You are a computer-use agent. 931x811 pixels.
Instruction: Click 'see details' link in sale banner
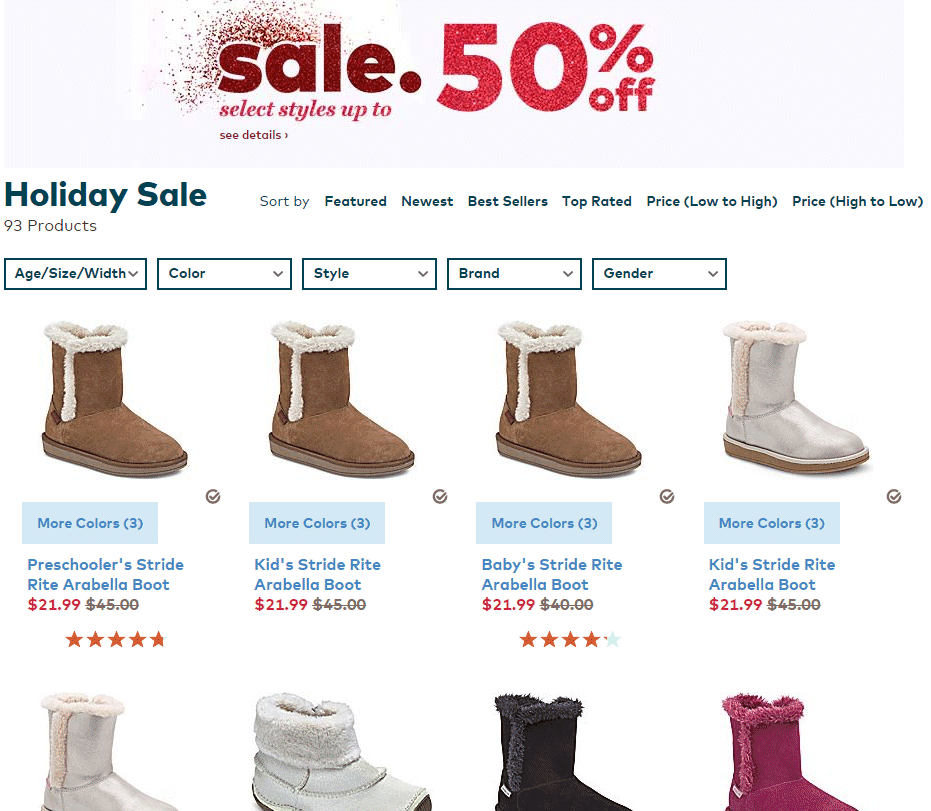pos(254,135)
